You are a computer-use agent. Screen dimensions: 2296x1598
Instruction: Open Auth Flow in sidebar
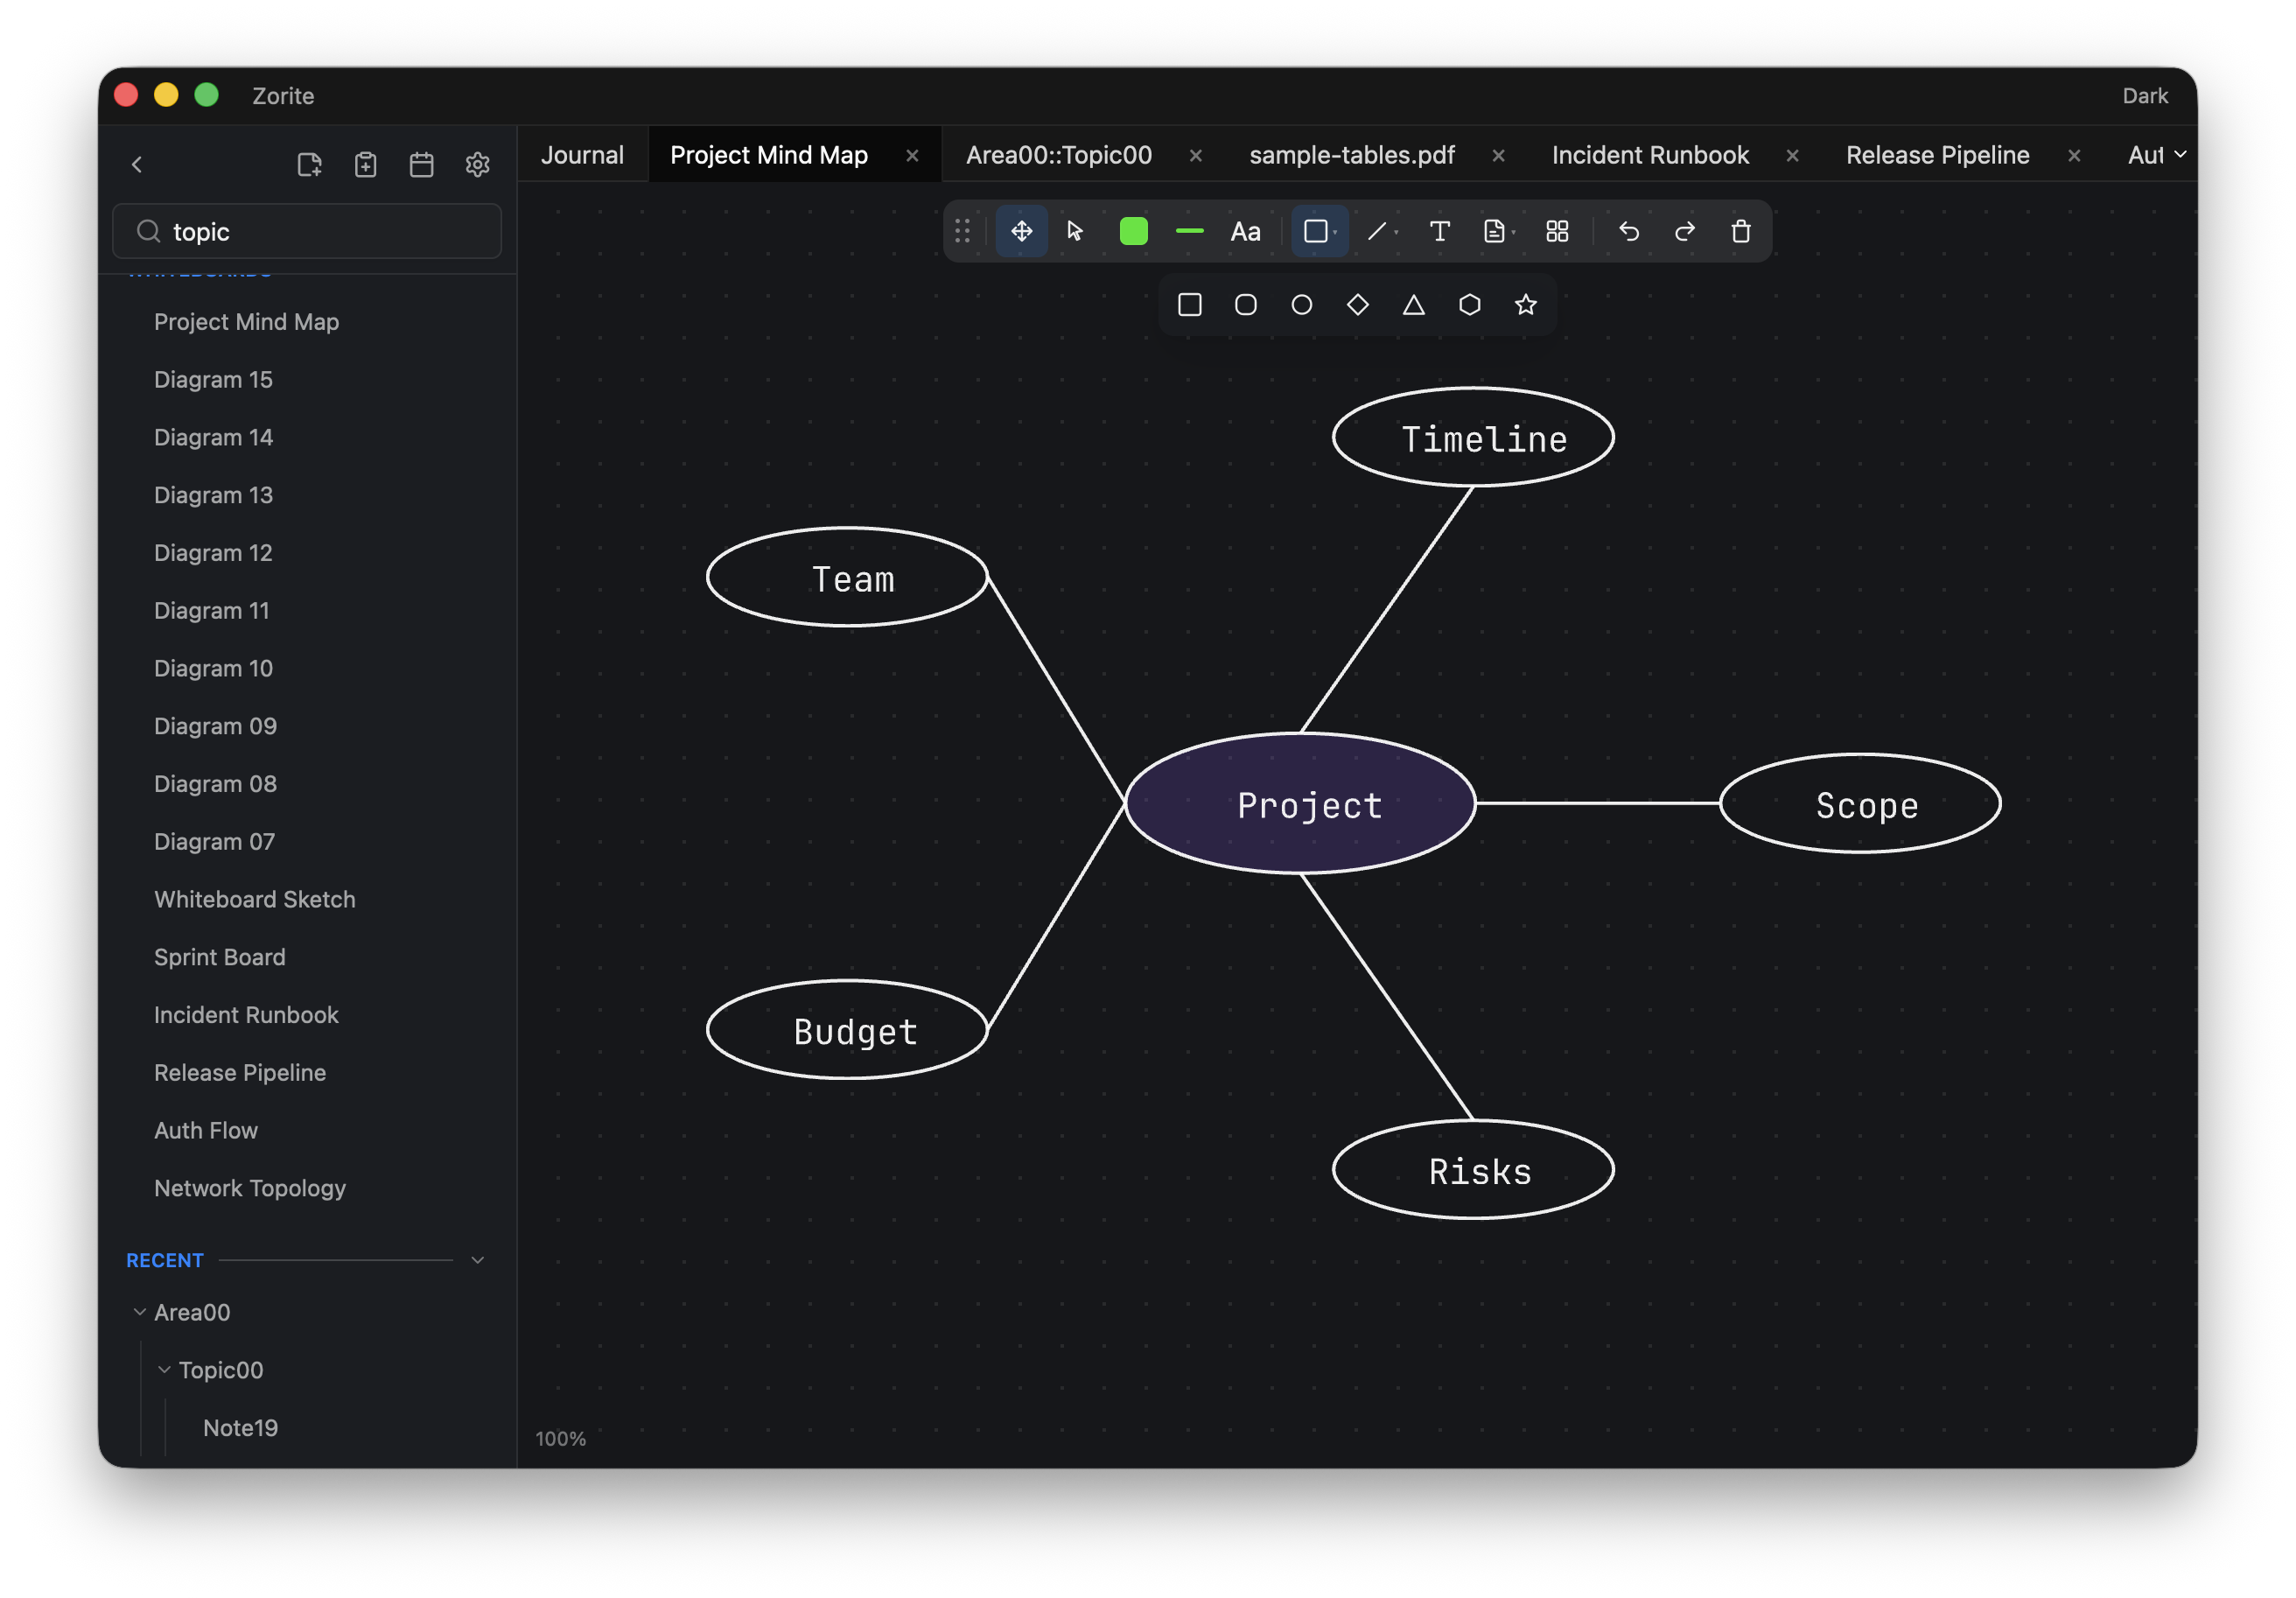point(206,1129)
